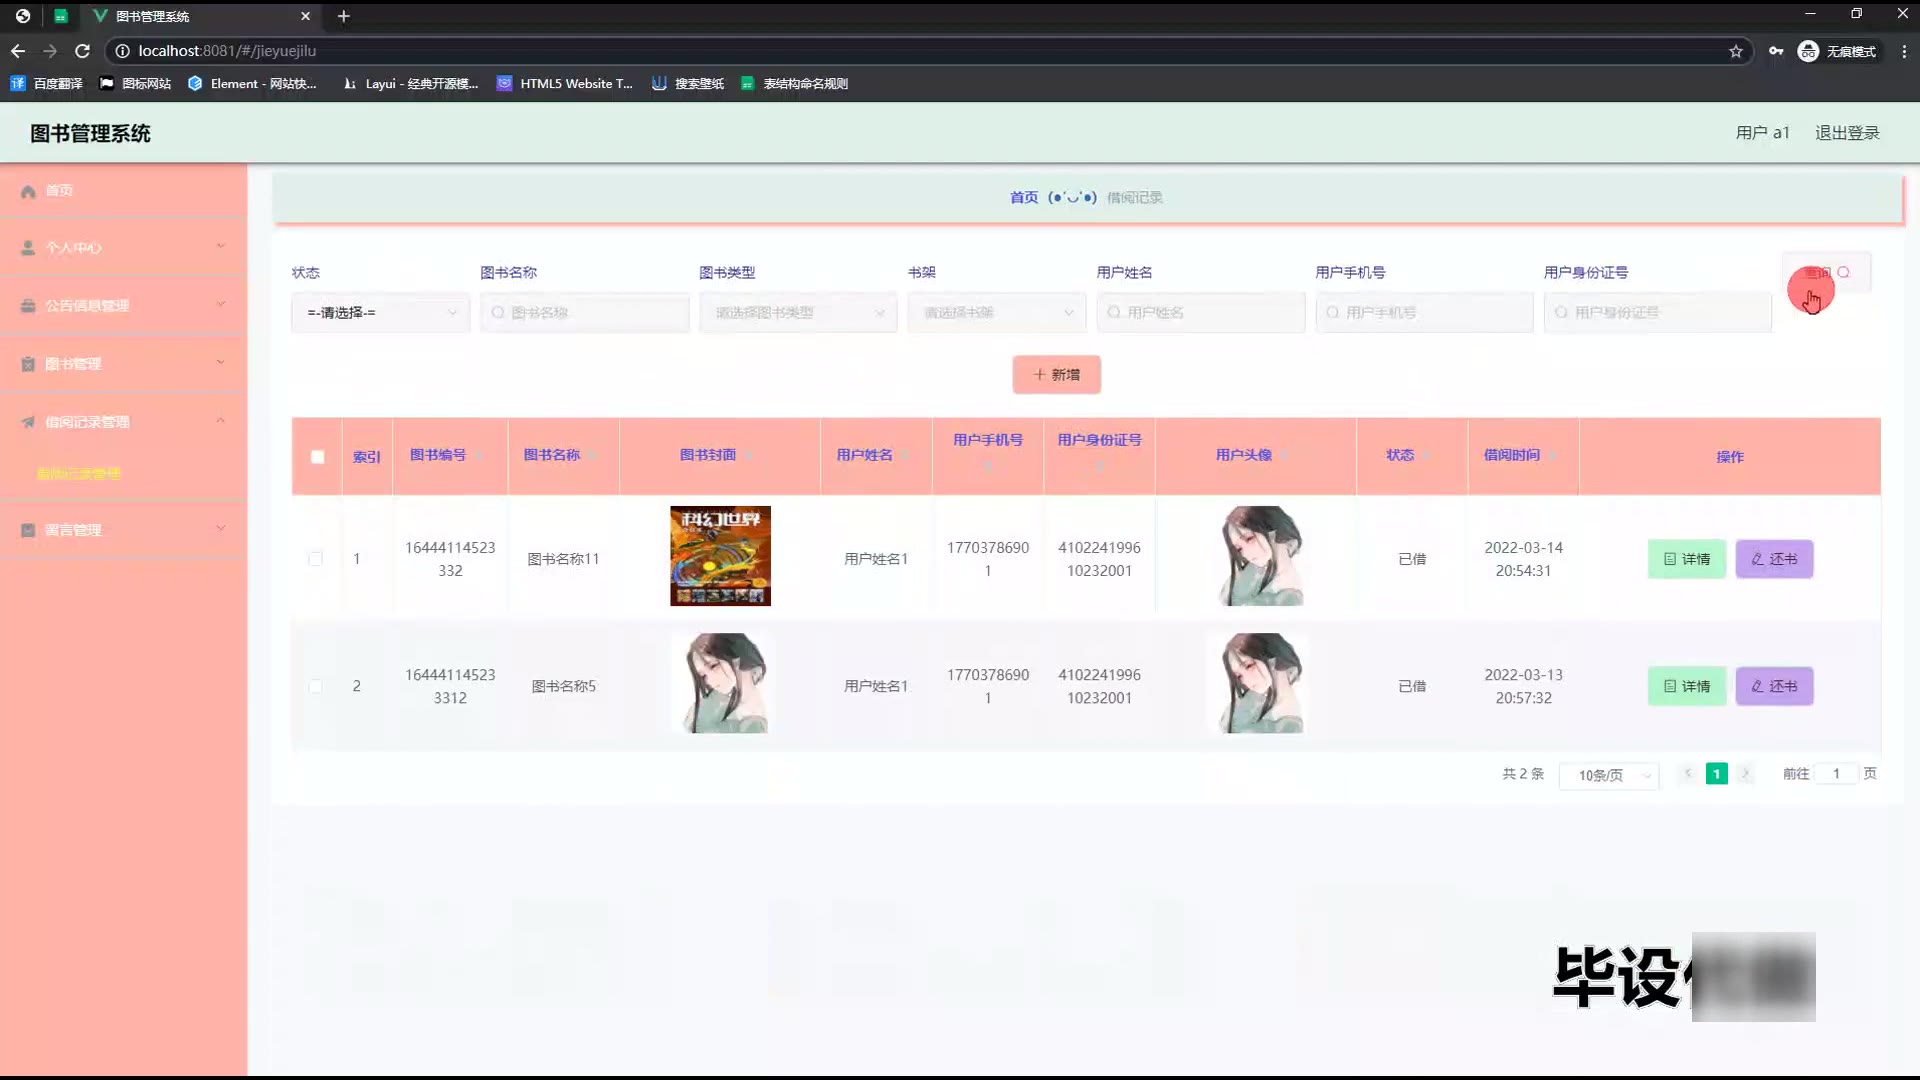
Task: Expand the 个人中心 sidebar menu
Action: [123, 248]
